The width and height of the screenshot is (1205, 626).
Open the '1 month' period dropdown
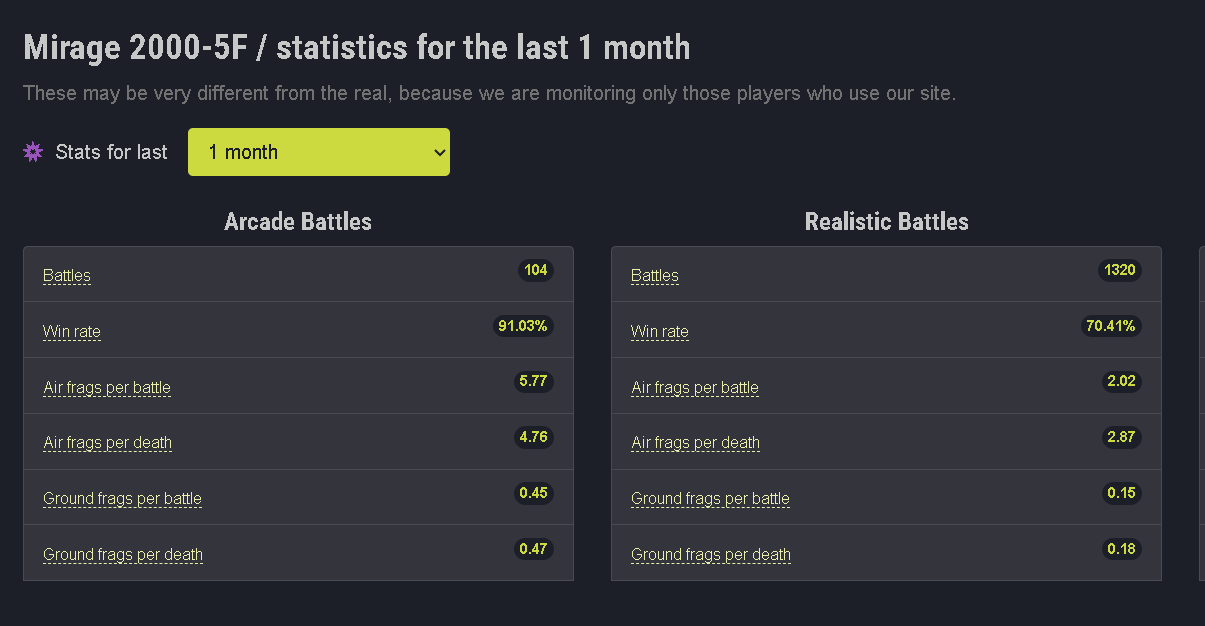point(319,152)
